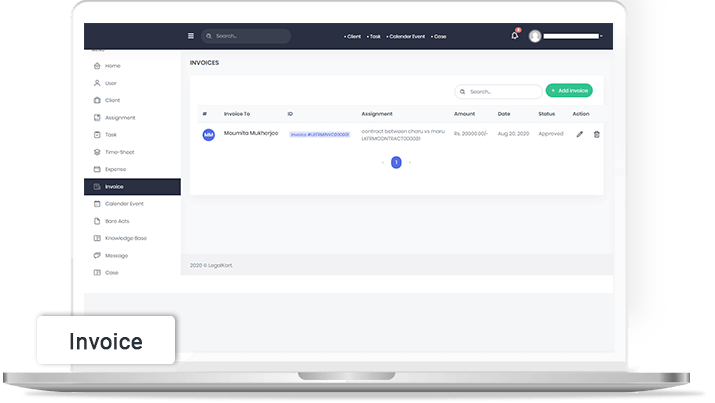Click the MM avatar for Moumita Mukherjee
Image resolution: width=715 pixels, height=403 pixels.
pyautogui.click(x=208, y=134)
